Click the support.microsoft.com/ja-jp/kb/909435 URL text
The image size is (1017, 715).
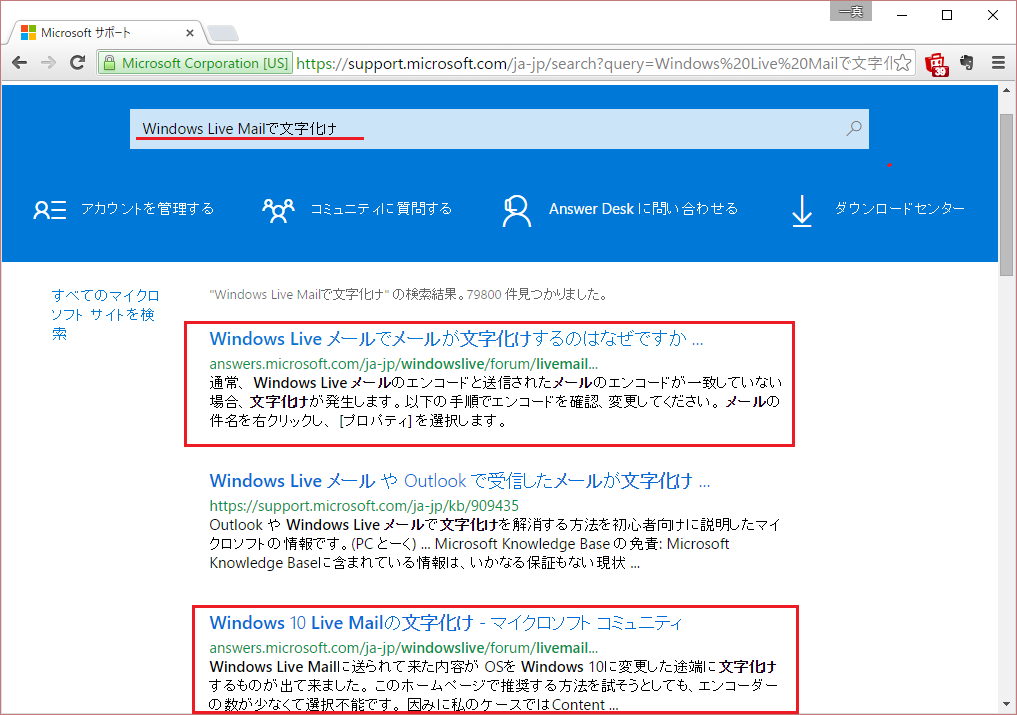click(364, 505)
